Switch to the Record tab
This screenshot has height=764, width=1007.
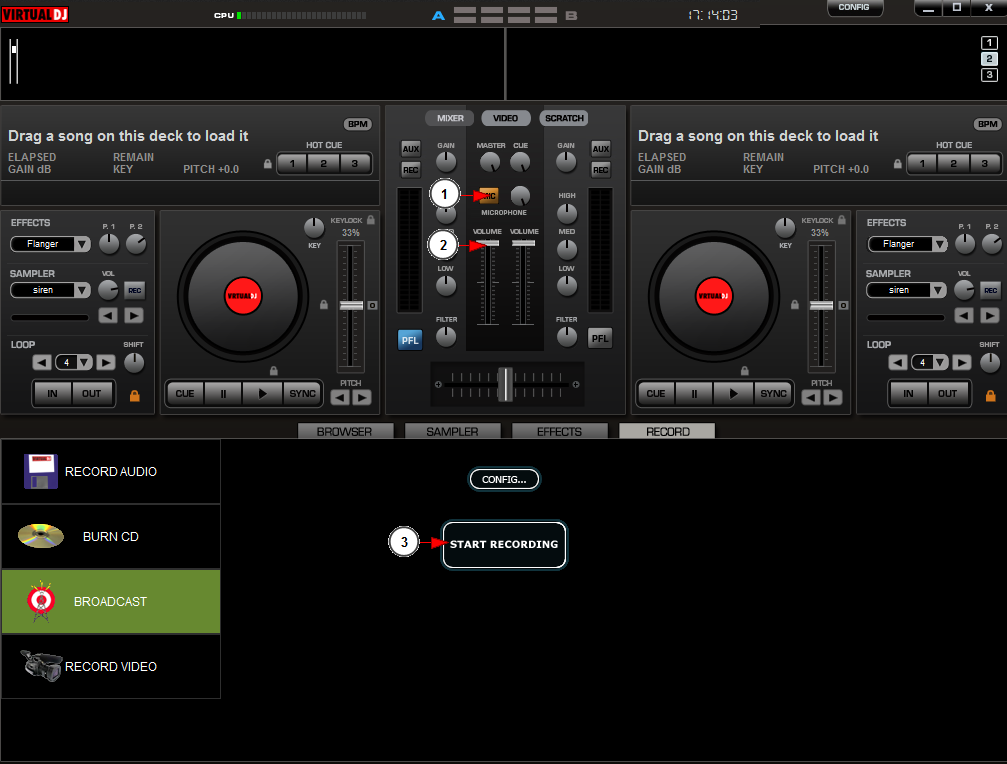(667, 431)
